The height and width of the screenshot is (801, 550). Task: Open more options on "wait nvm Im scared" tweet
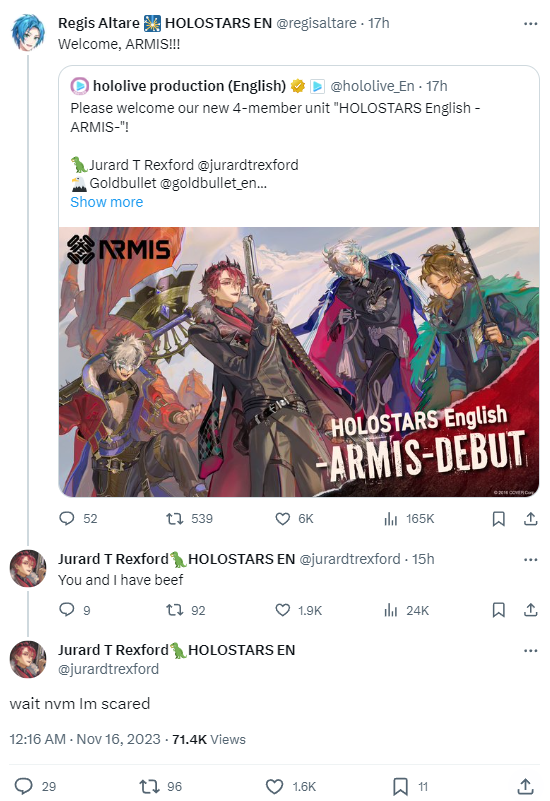point(531,650)
